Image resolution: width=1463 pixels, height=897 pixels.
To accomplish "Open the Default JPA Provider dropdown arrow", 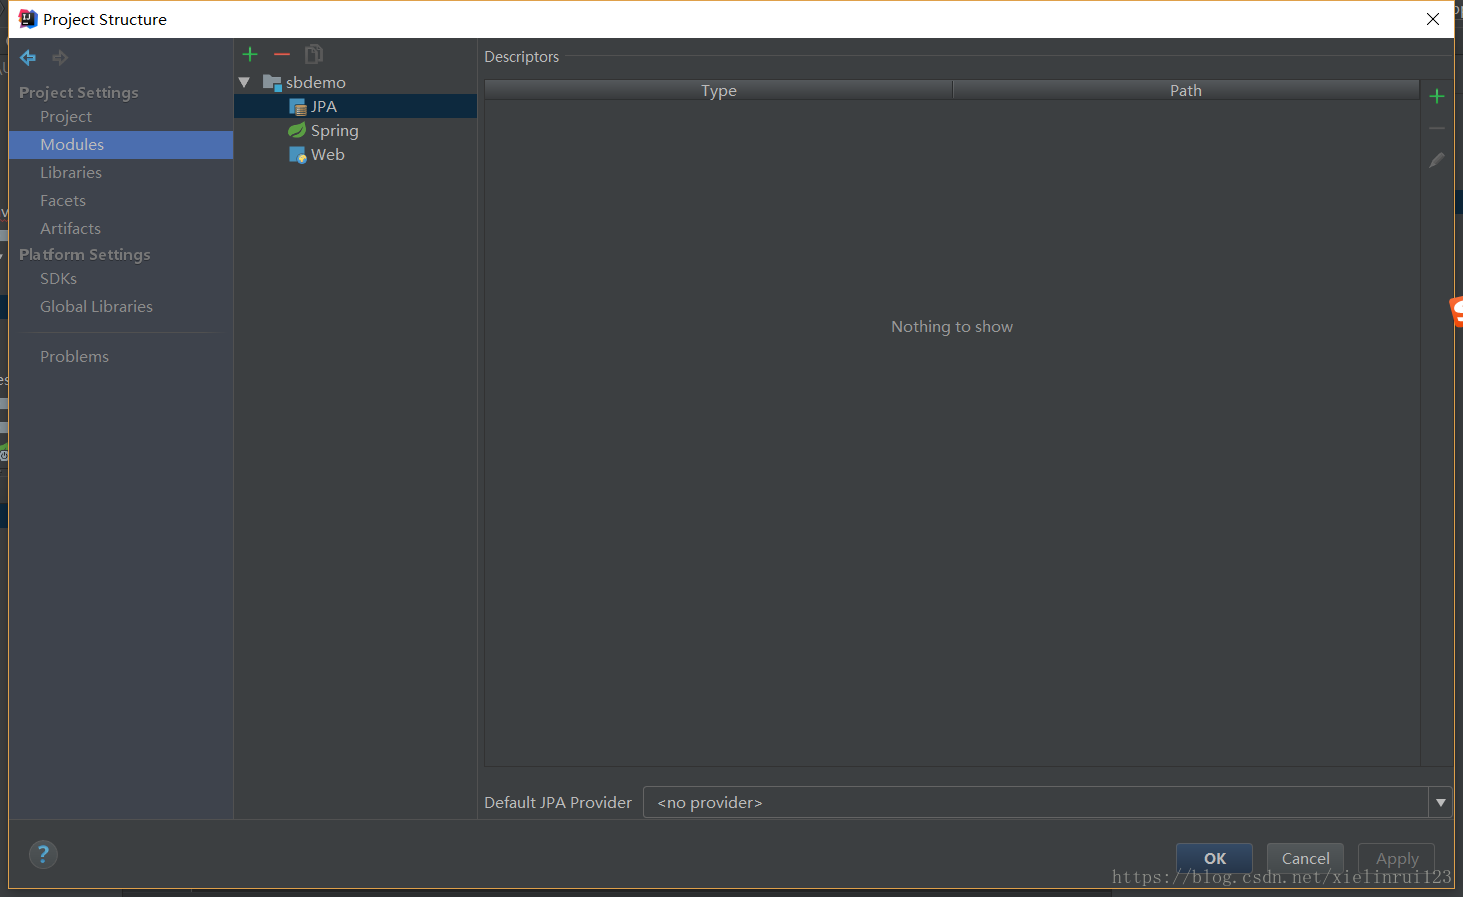I will point(1440,802).
